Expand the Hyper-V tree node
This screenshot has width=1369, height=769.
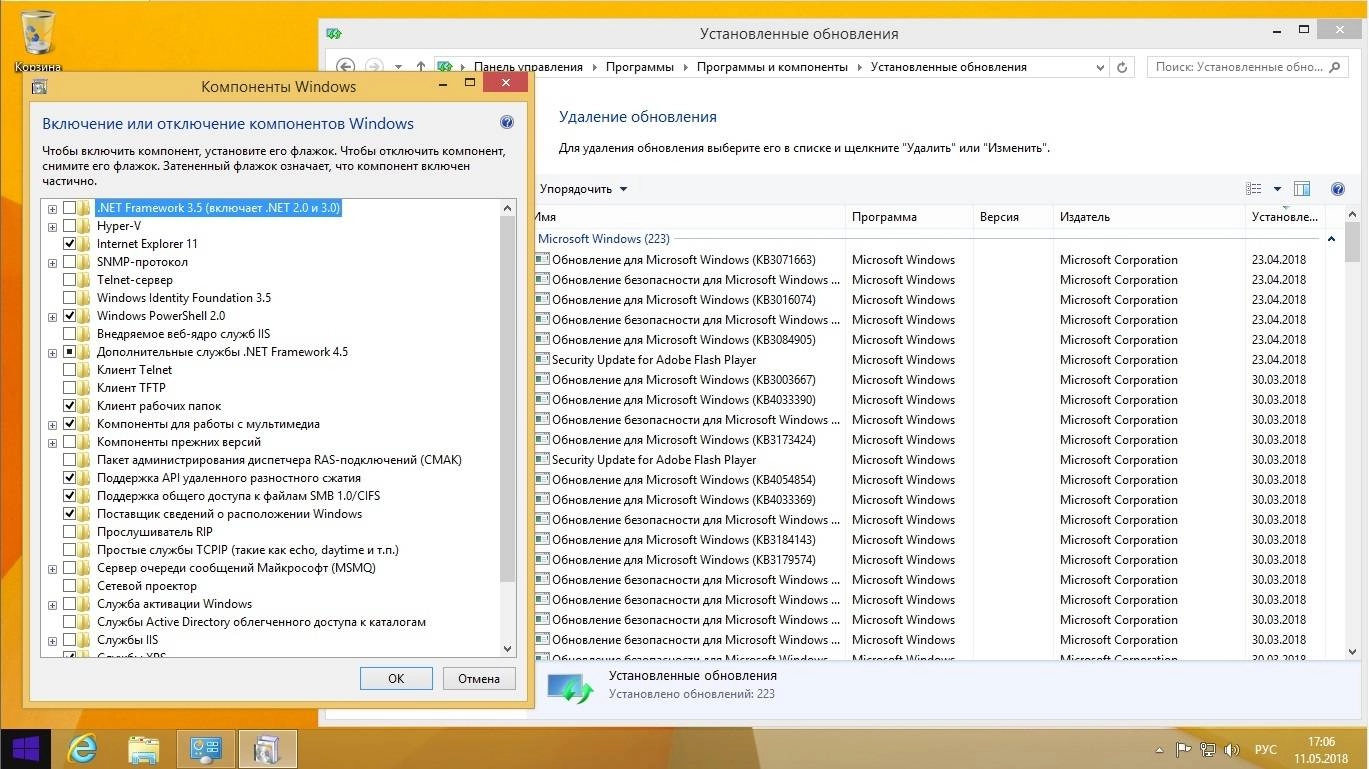52,227
